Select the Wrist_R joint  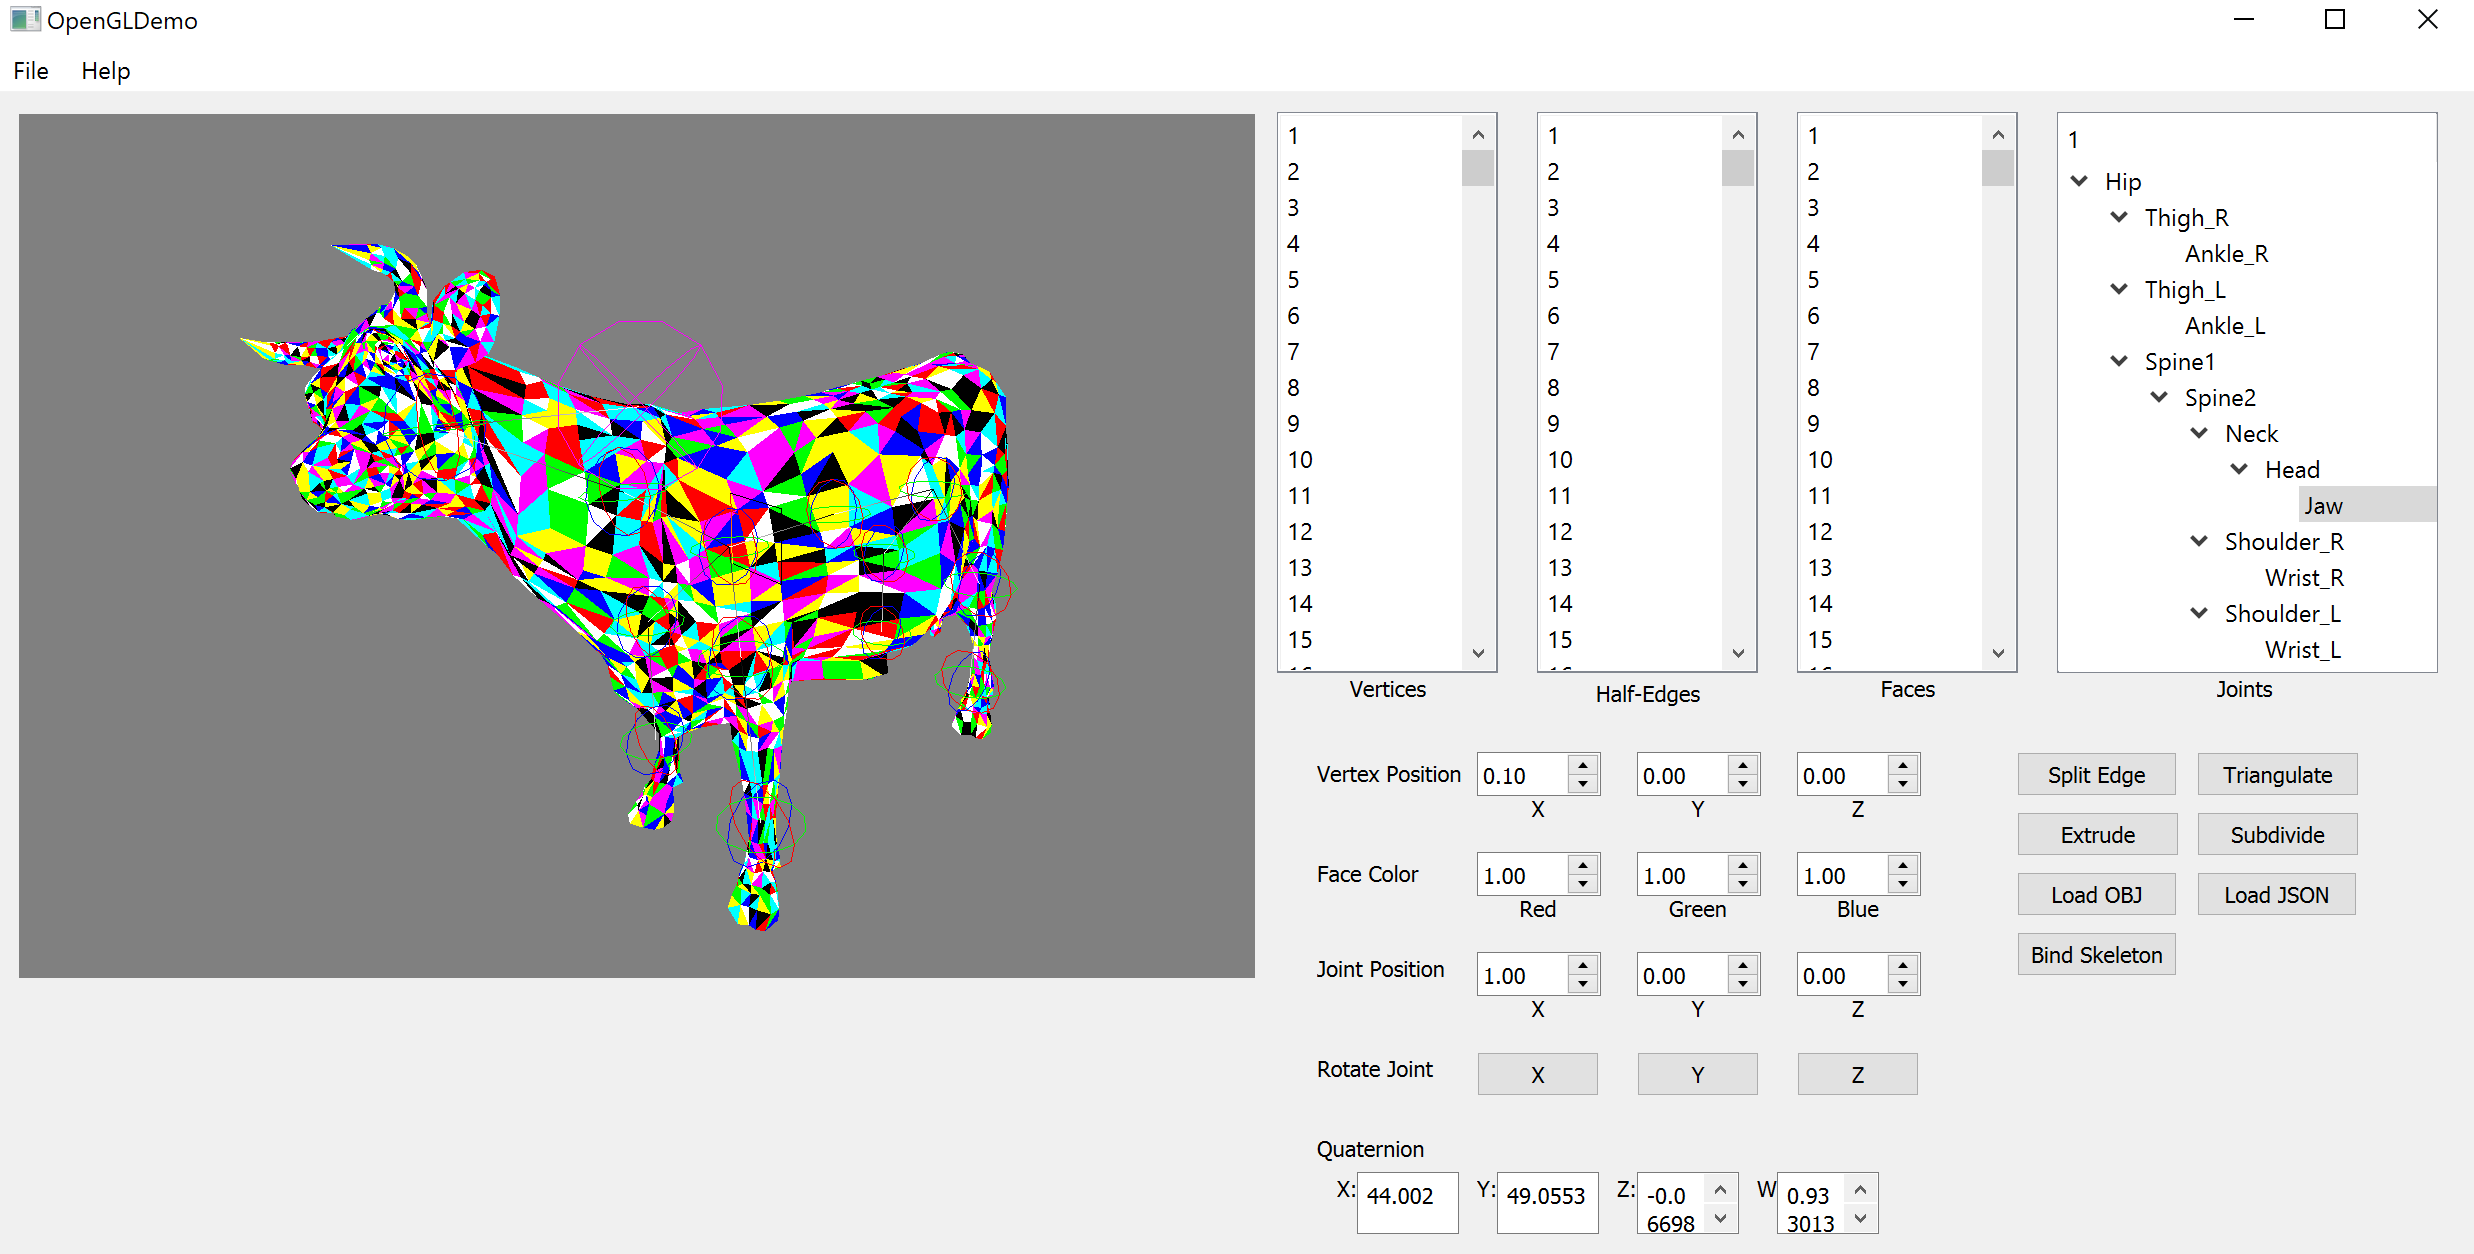click(2304, 578)
